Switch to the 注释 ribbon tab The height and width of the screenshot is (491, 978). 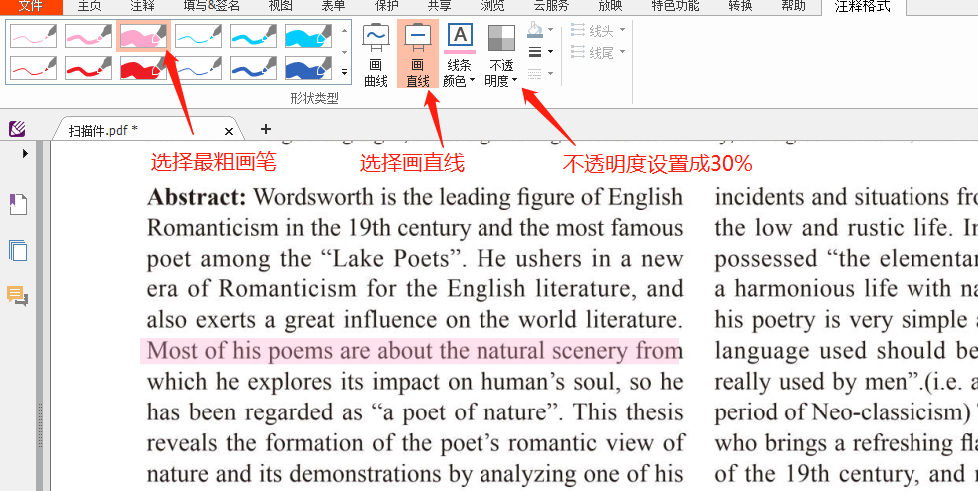(x=142, y=6)
